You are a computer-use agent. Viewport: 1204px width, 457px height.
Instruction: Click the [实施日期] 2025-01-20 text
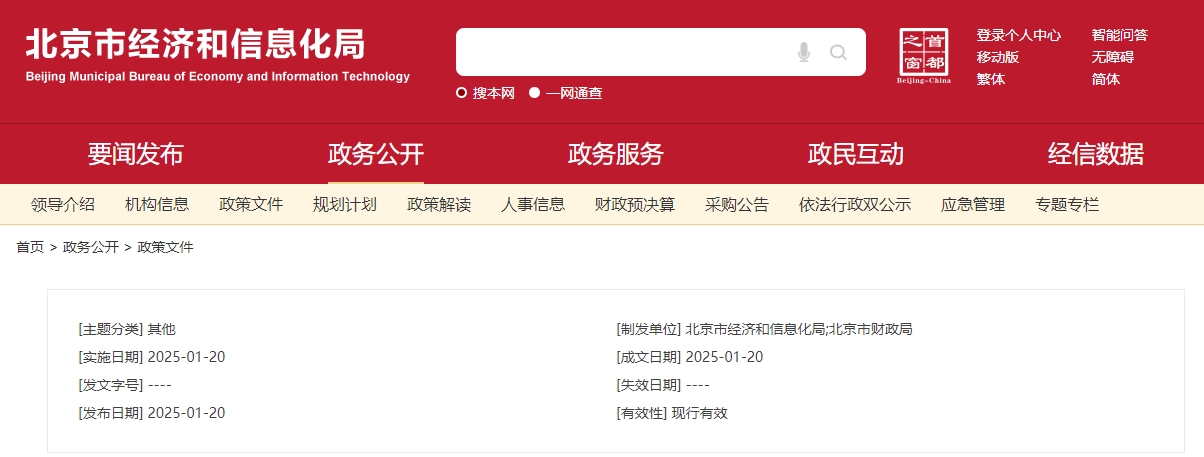point(152,357)
